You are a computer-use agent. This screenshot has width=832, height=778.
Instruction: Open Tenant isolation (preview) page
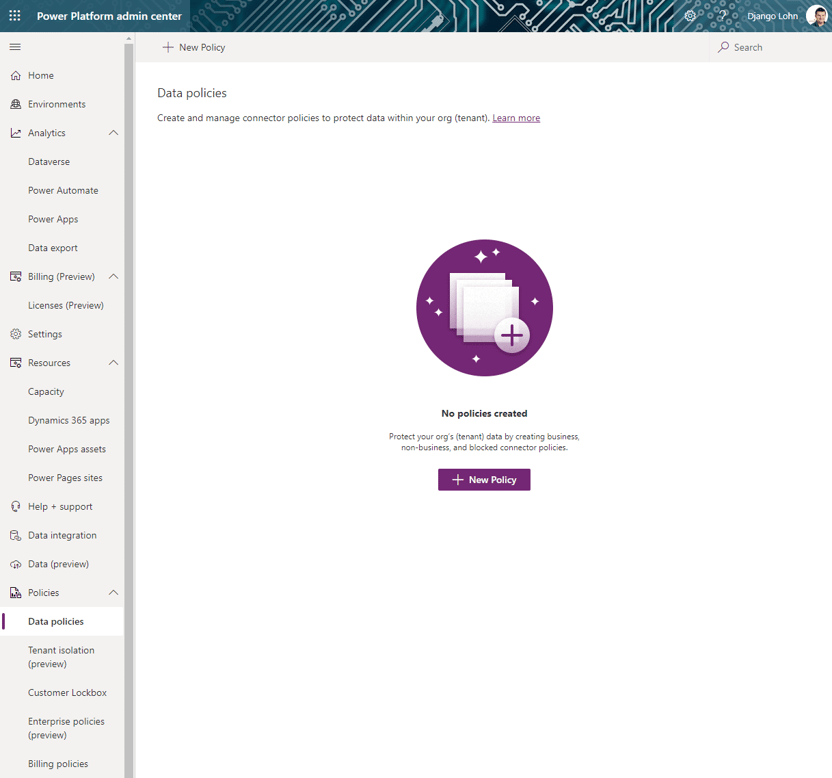[60, 657]
